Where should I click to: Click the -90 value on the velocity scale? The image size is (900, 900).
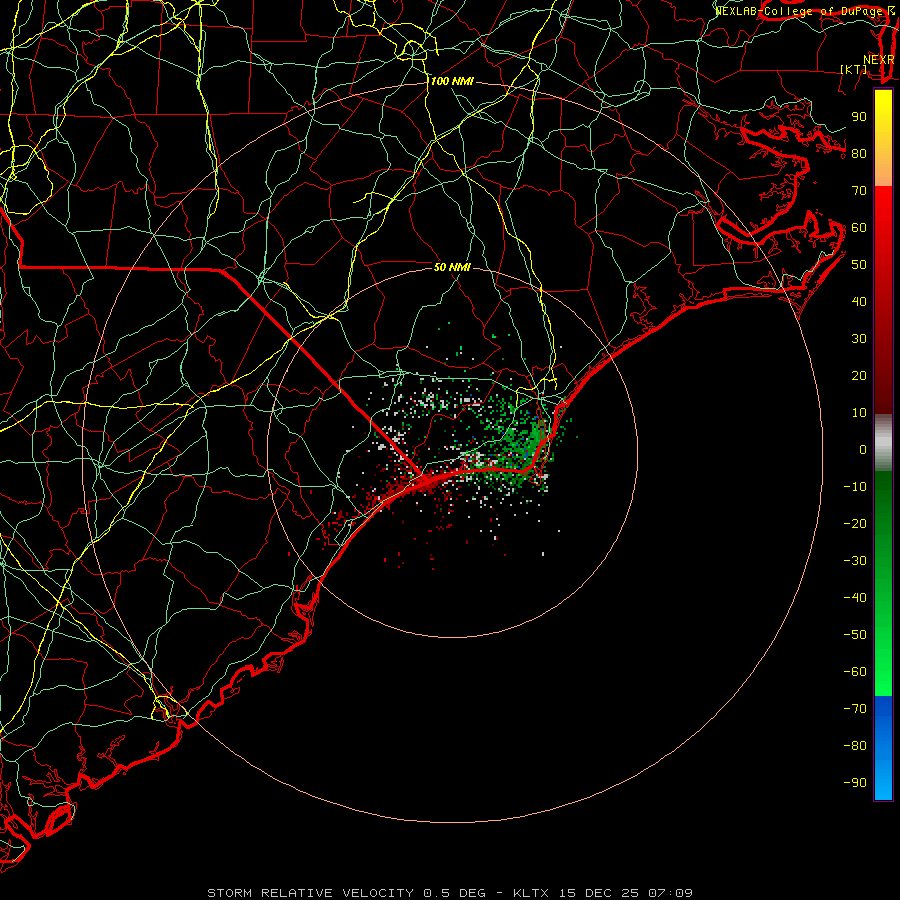[855, 783]
